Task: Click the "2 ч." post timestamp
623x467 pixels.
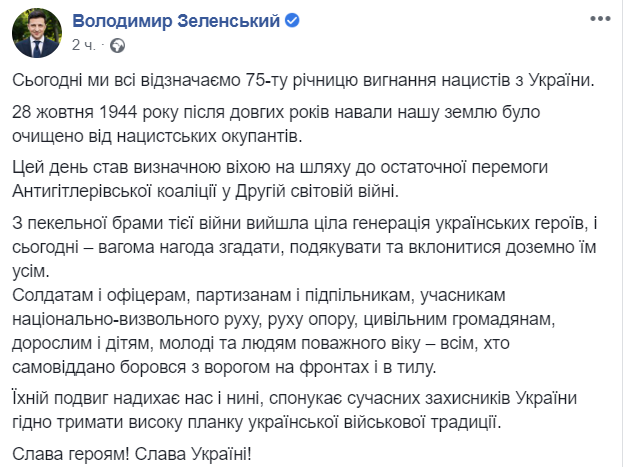Action: tap(84, 45)
